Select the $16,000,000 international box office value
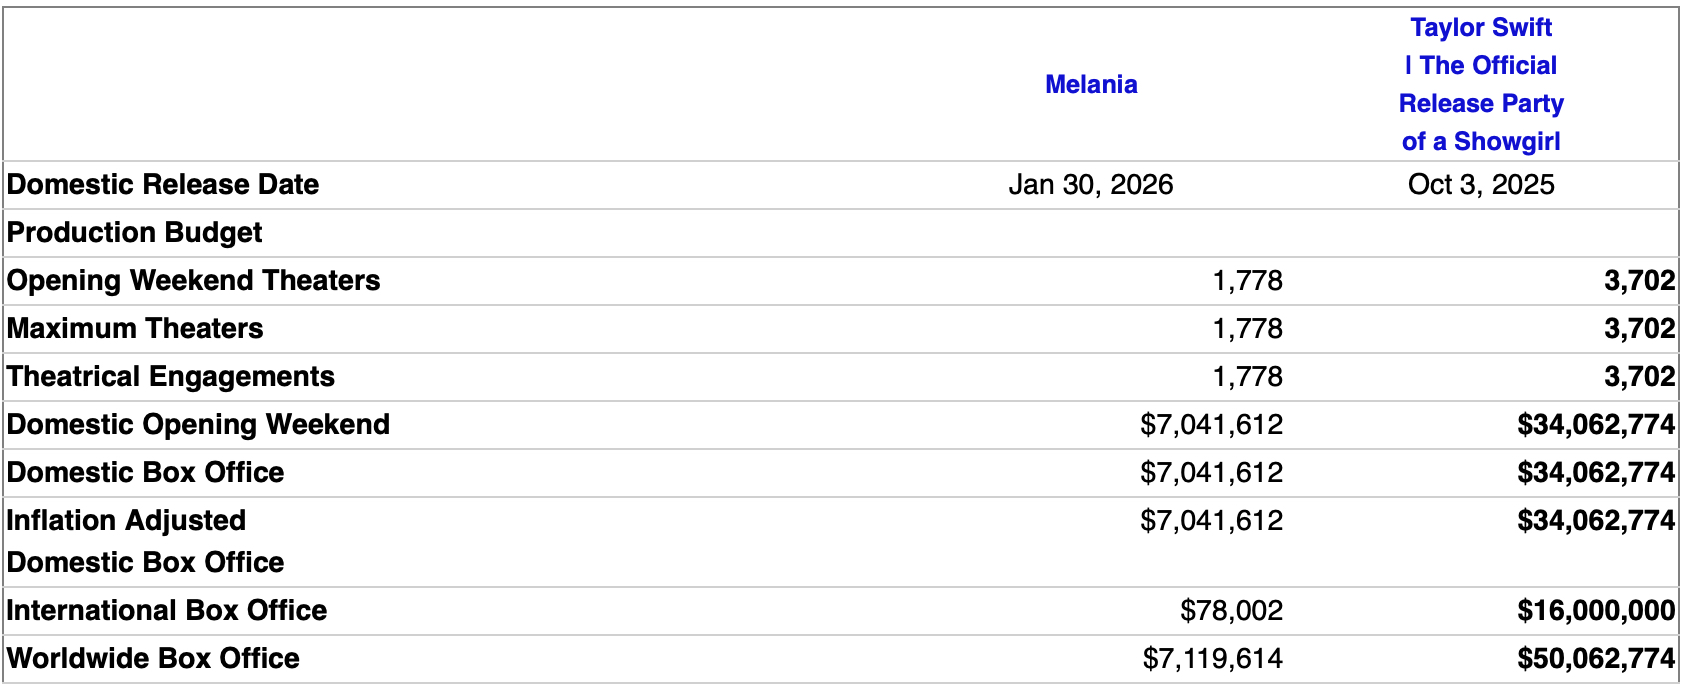 [x=1595, y=611]
